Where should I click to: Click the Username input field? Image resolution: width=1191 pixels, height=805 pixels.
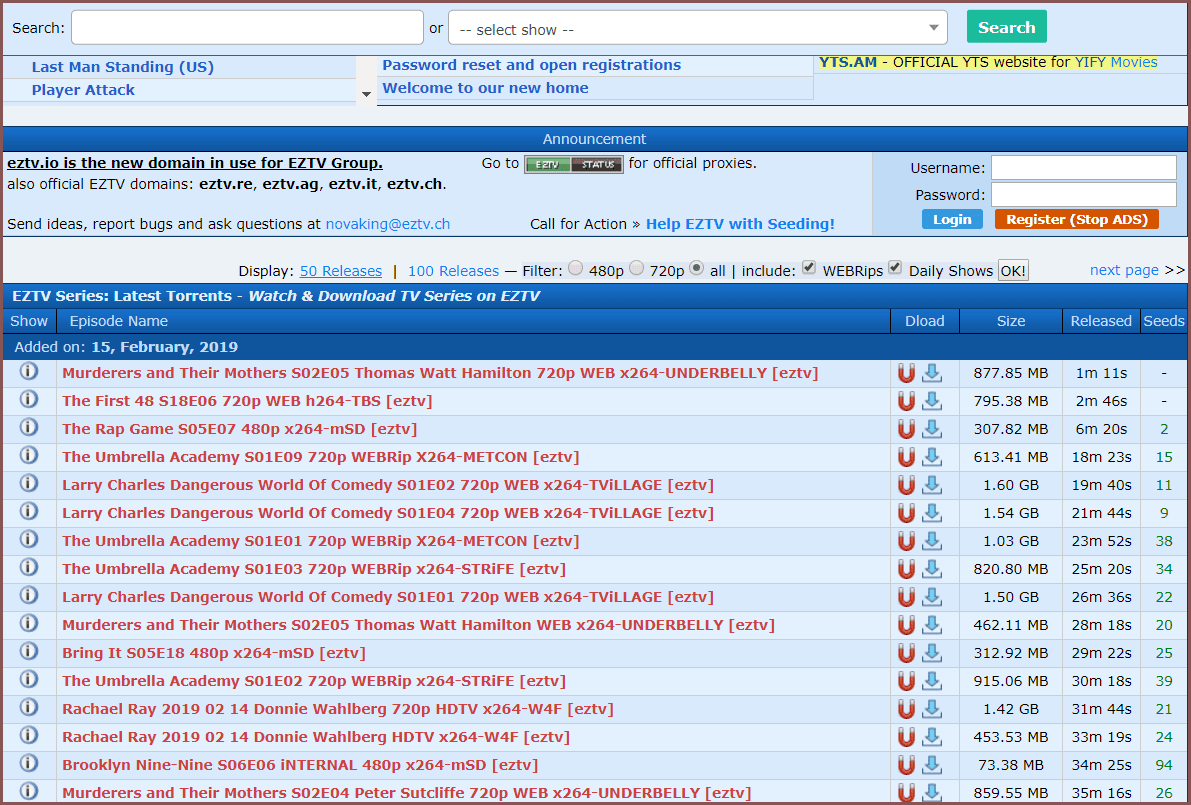coord(1083,168)
